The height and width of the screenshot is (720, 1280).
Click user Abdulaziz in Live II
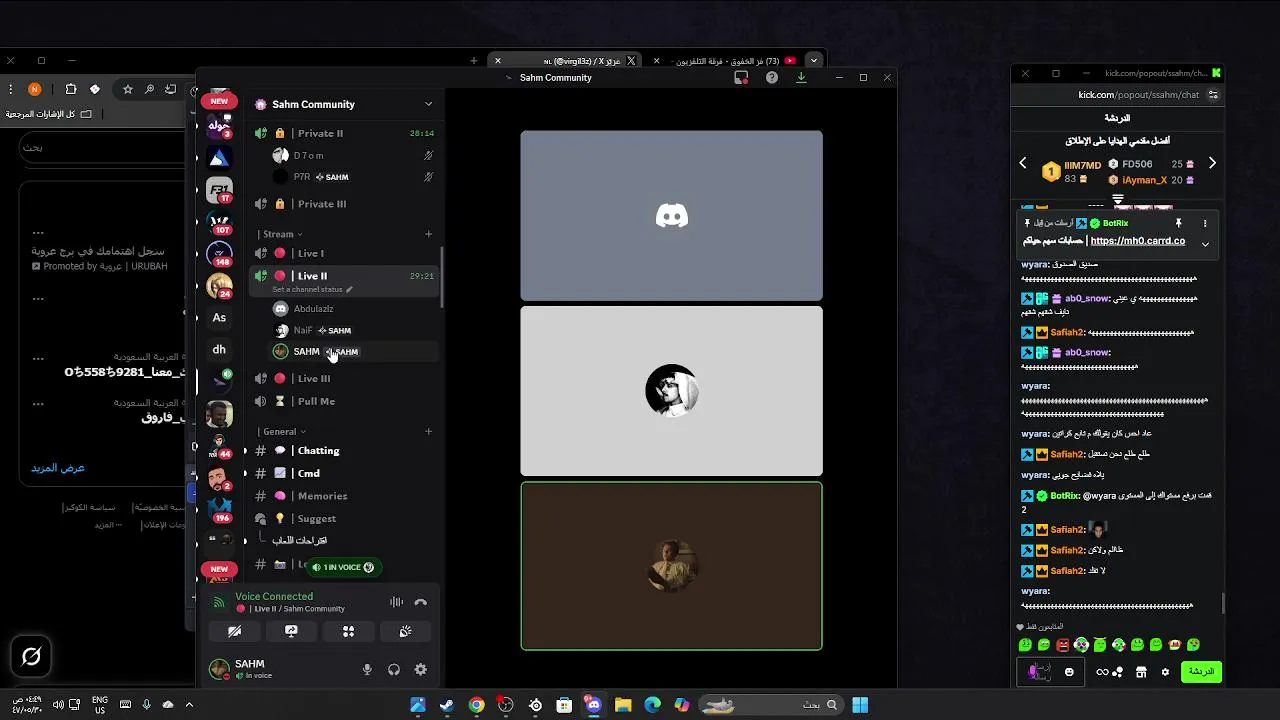tap(345, 309)
